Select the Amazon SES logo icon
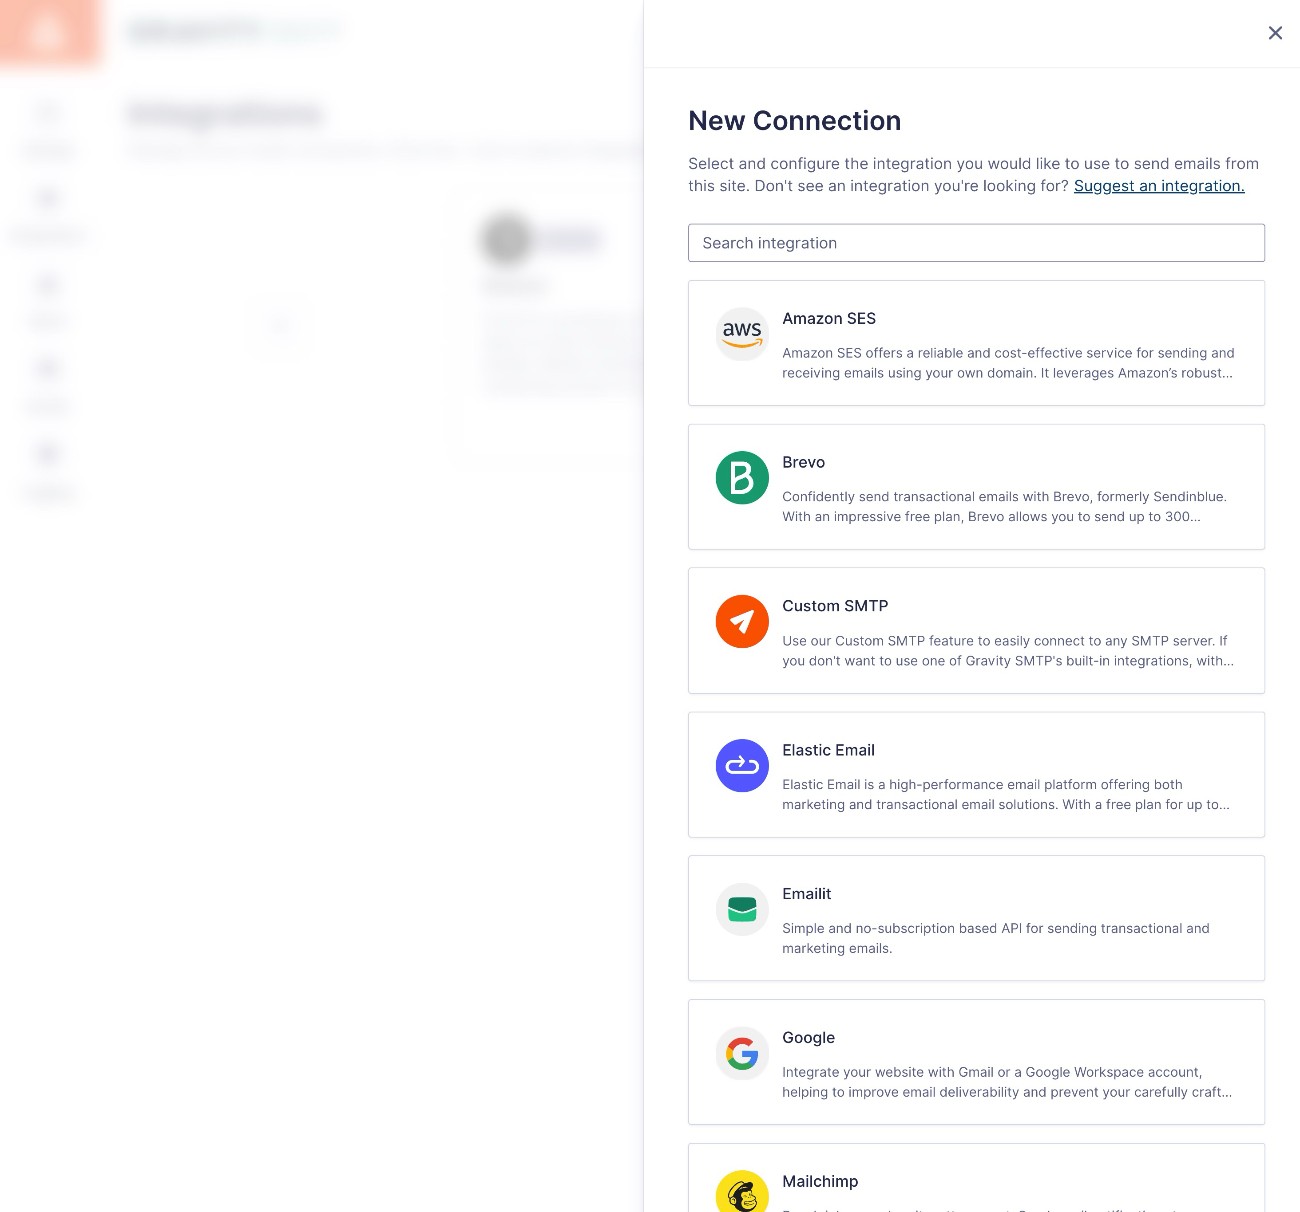1300x1212 pixels. click(741, 334)
